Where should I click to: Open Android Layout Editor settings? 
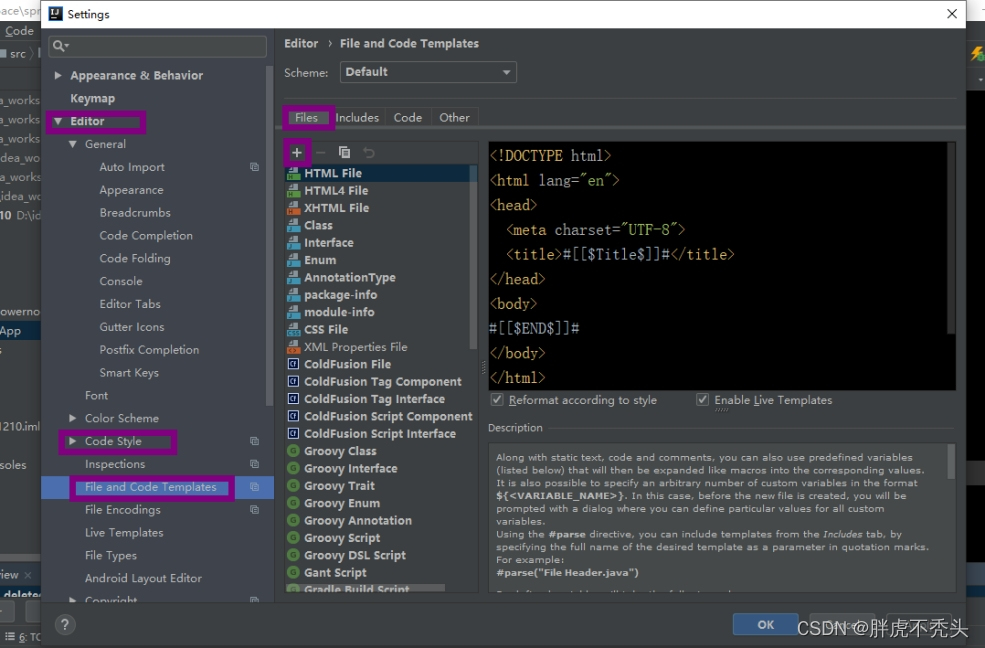143,578
